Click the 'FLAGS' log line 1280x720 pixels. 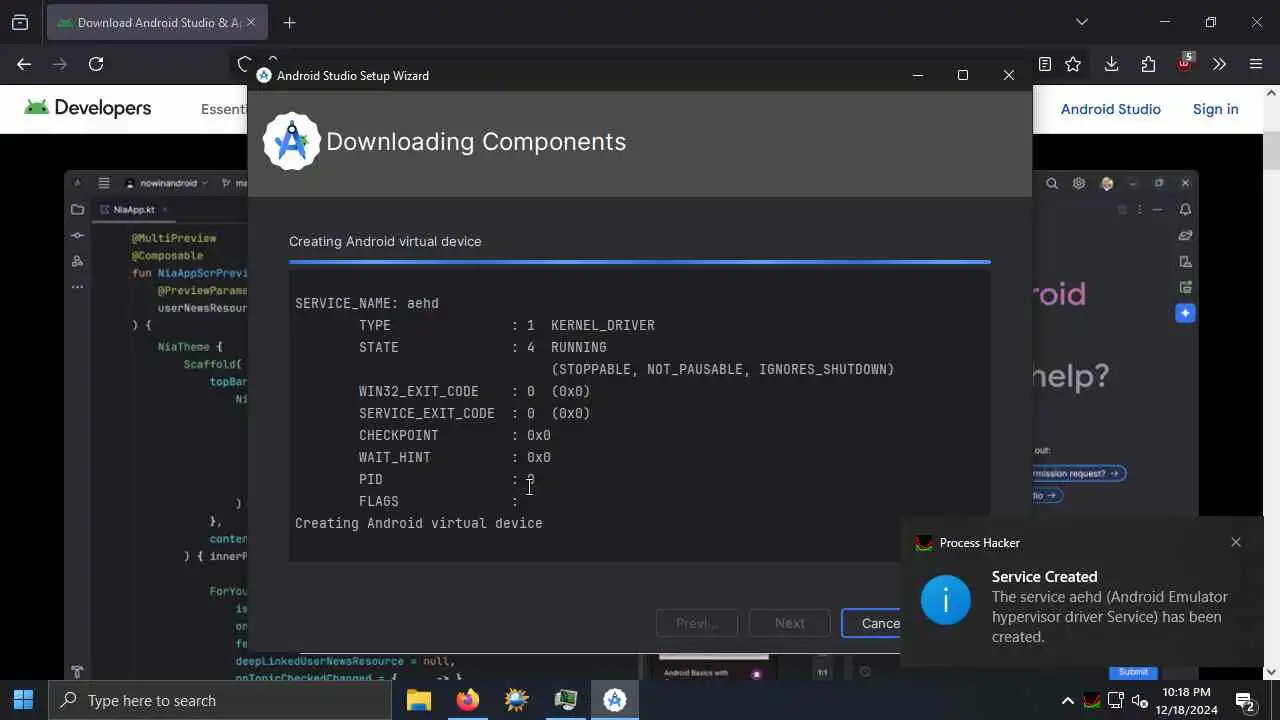point(439,501)
